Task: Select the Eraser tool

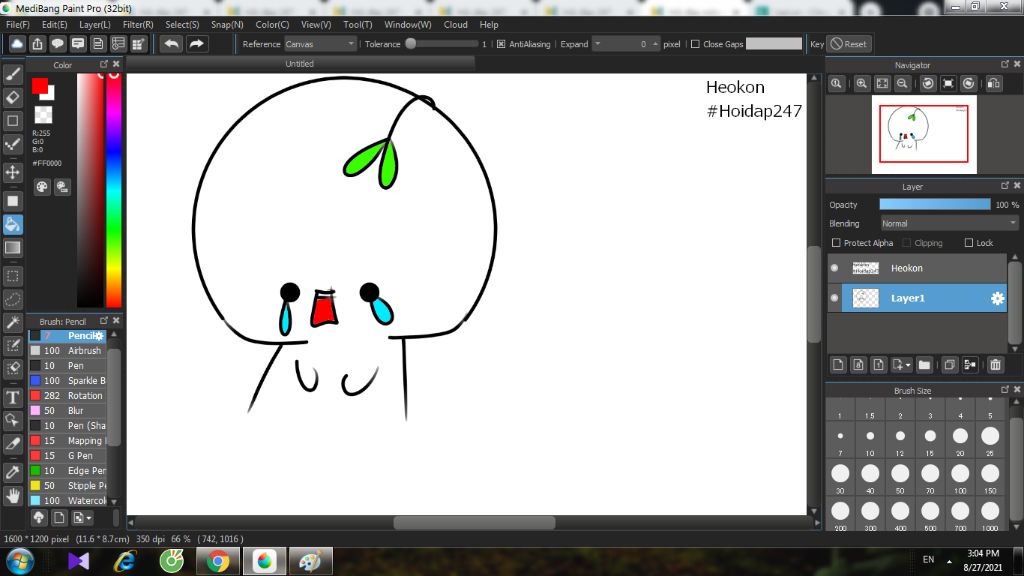Action: 12,97
